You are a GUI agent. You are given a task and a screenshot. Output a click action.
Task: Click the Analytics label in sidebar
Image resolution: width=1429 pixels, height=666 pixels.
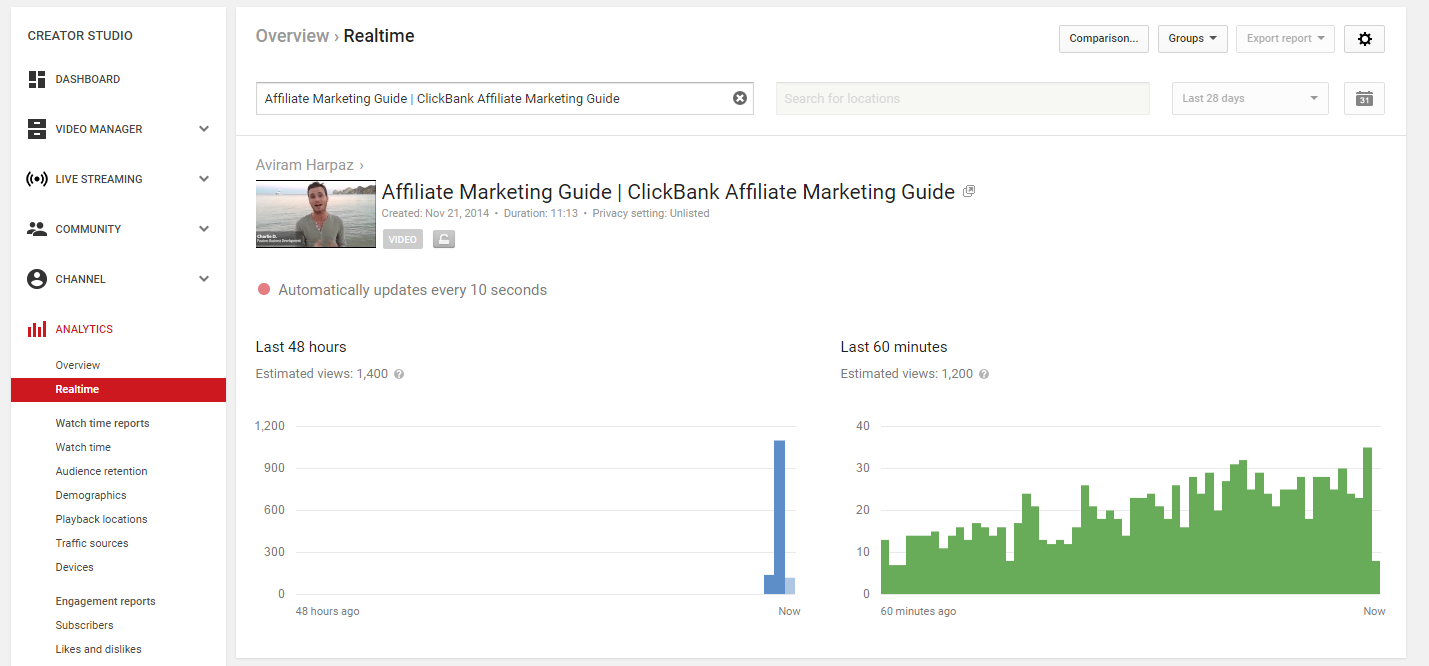[x=84, y=329]
